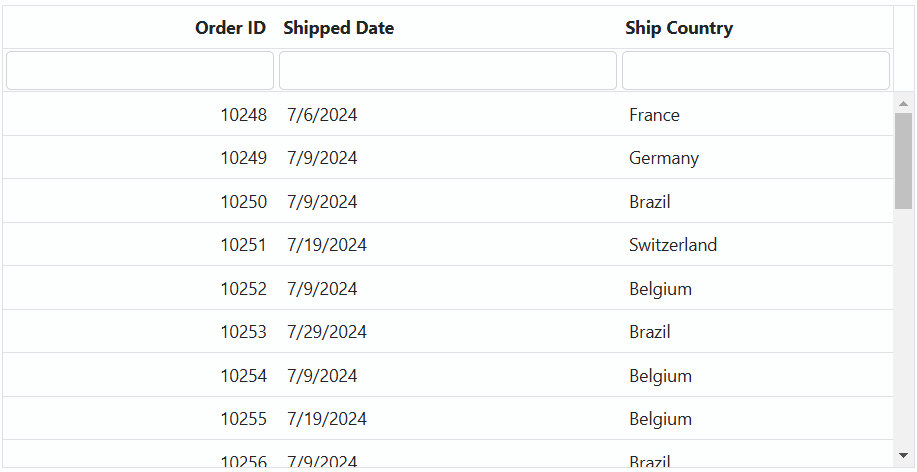Click the 7/29/2024 shipped date cell
917x472 pixels.
[447, 332]
